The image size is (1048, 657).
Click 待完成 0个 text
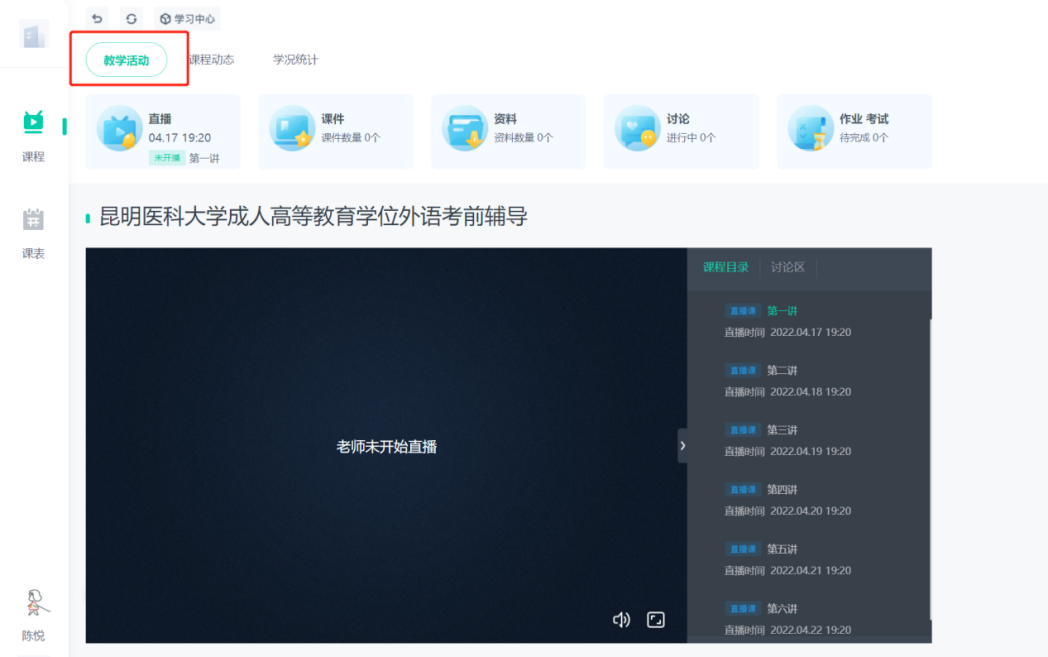[864, 138]
